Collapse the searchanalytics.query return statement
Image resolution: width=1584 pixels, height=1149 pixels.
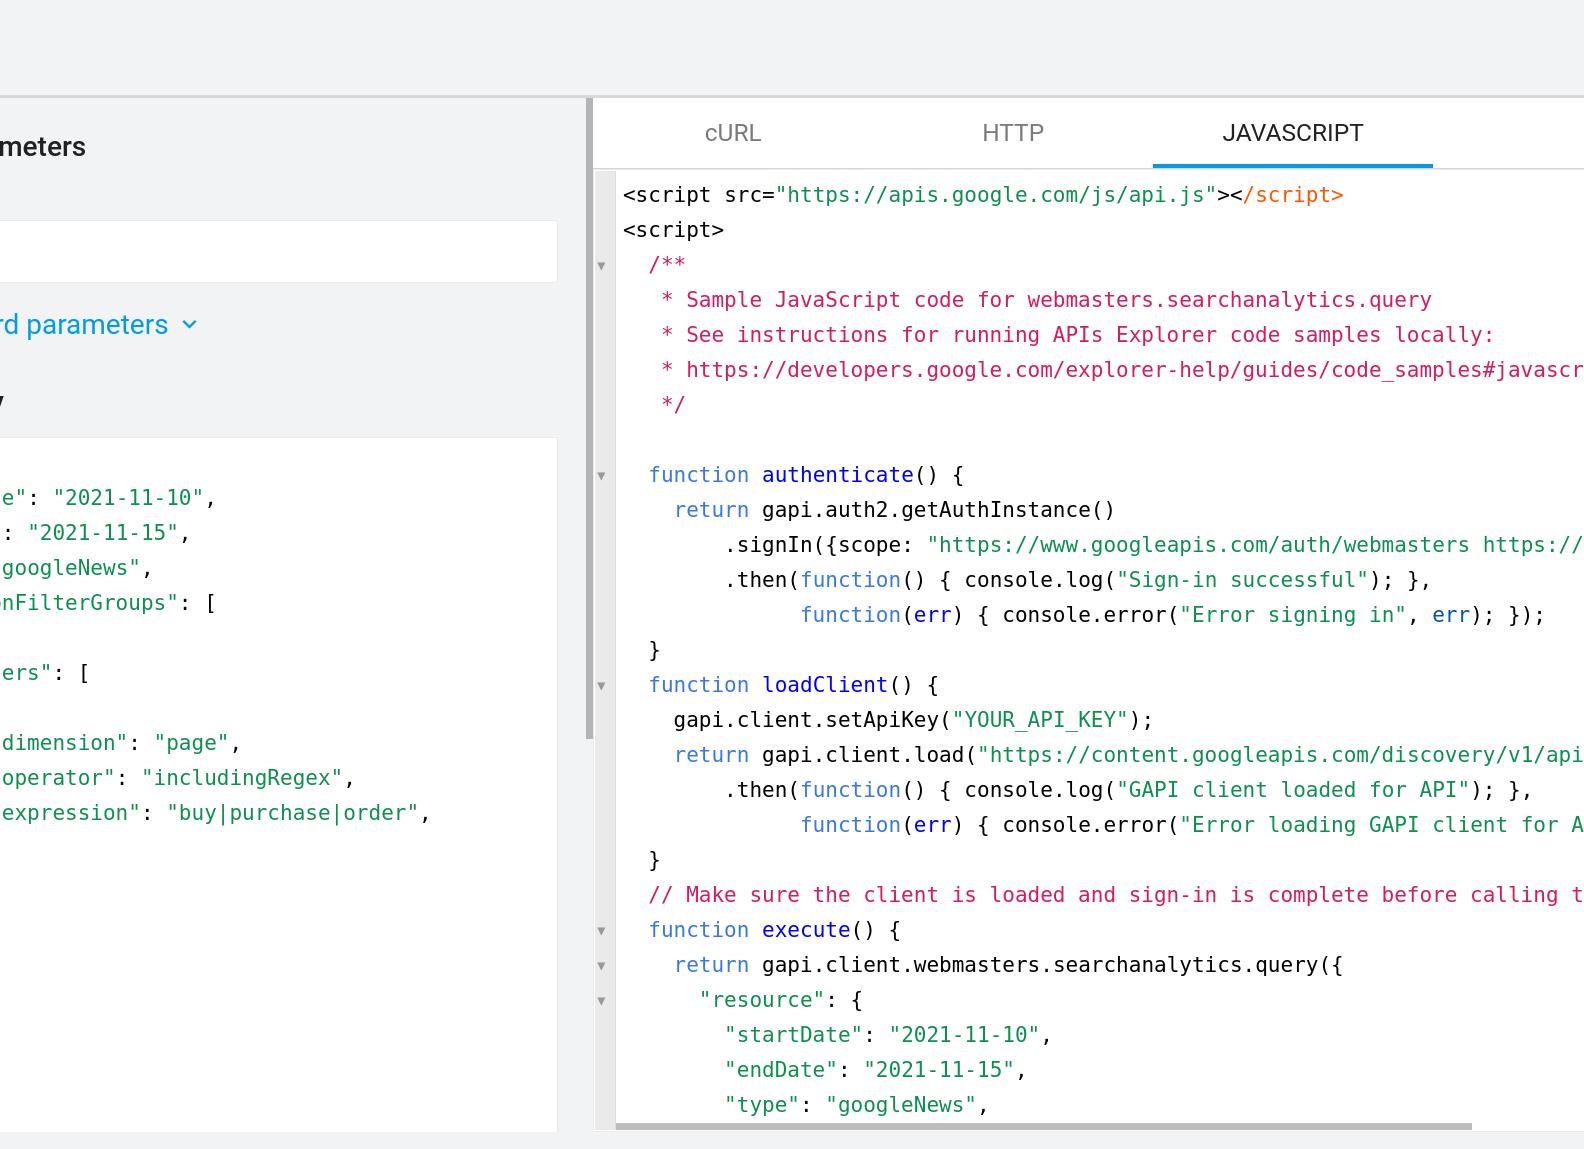click(602, 966)
